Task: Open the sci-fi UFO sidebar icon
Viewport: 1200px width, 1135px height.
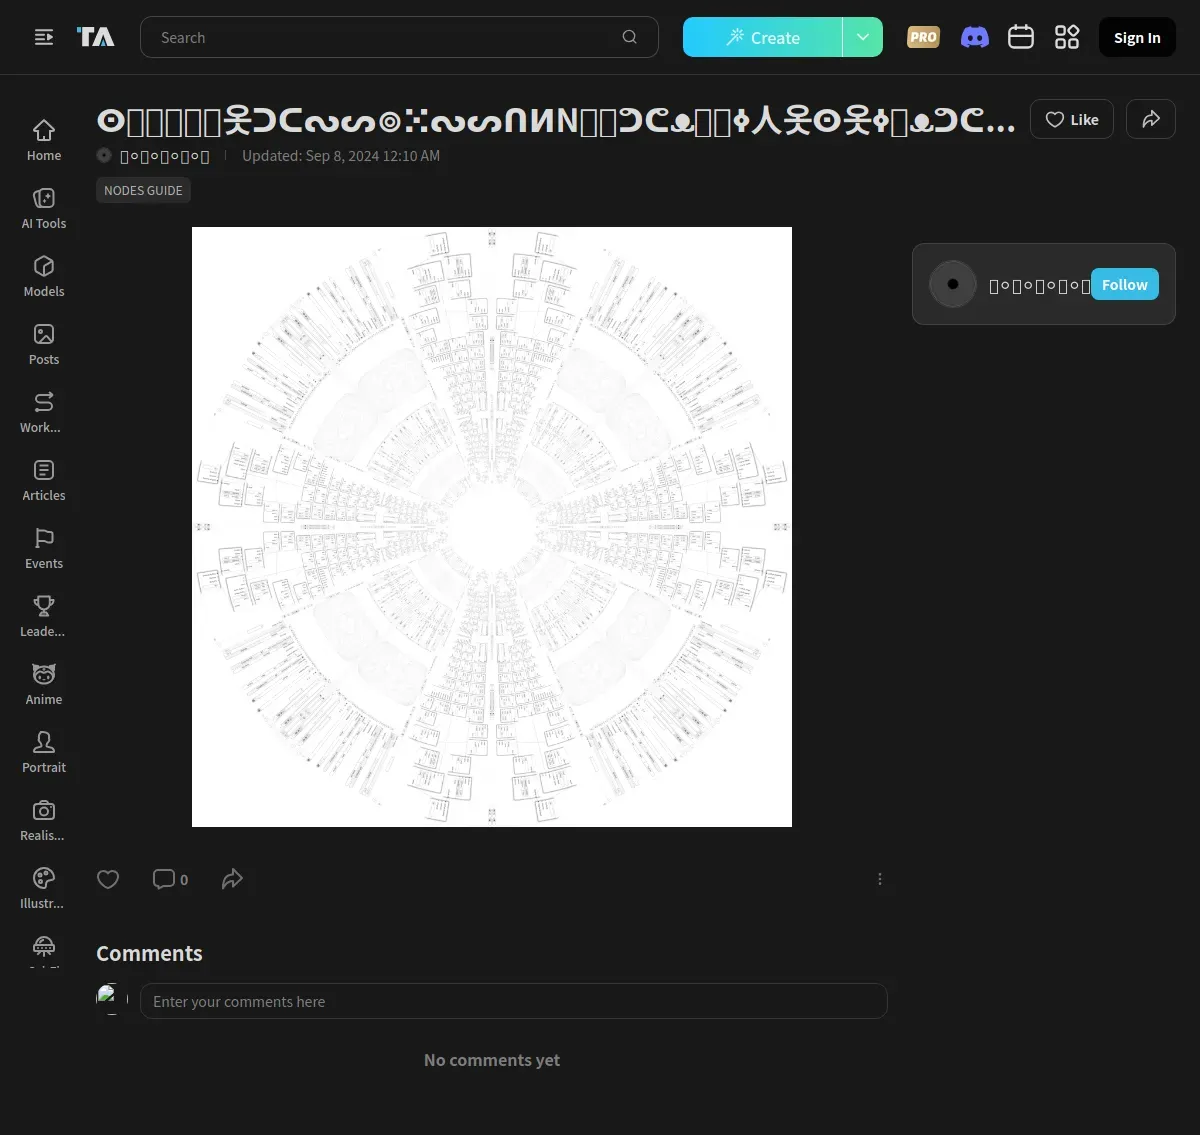Action: point(44,947)
